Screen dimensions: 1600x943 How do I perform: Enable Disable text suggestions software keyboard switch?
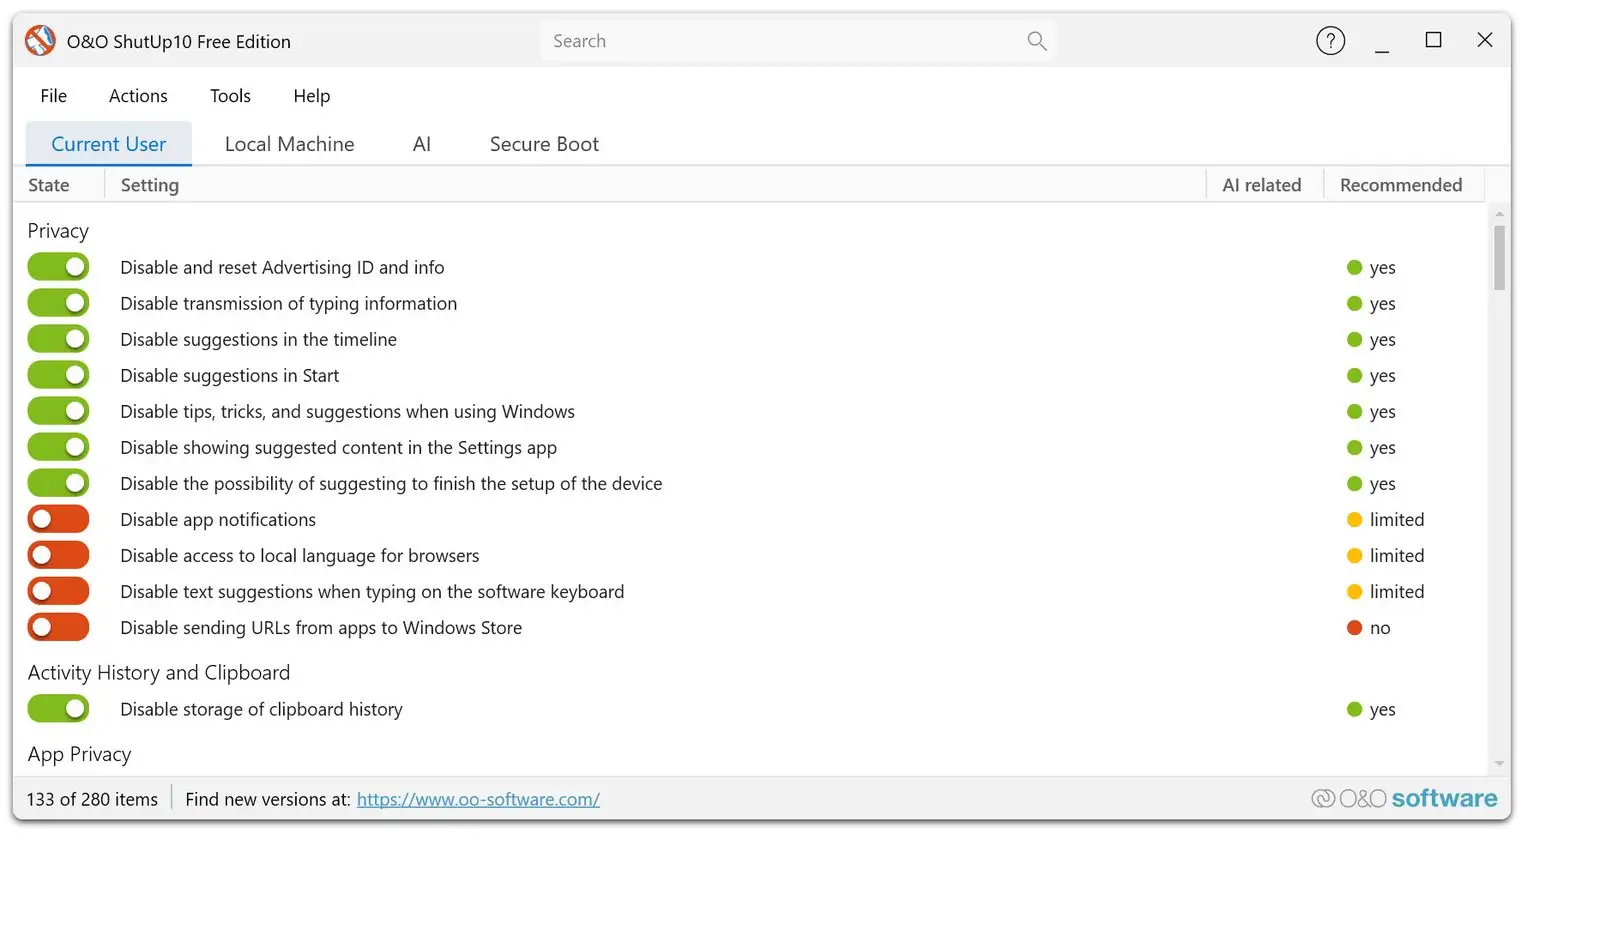point(58,591)
